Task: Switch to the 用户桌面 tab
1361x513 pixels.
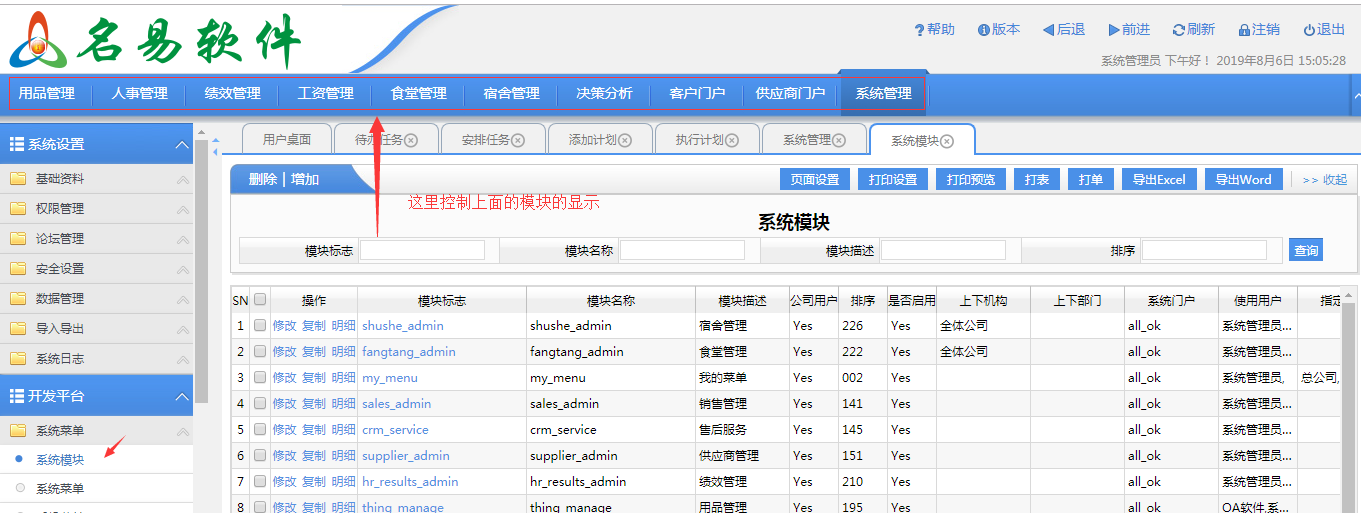Action: [x=286, y=140]
